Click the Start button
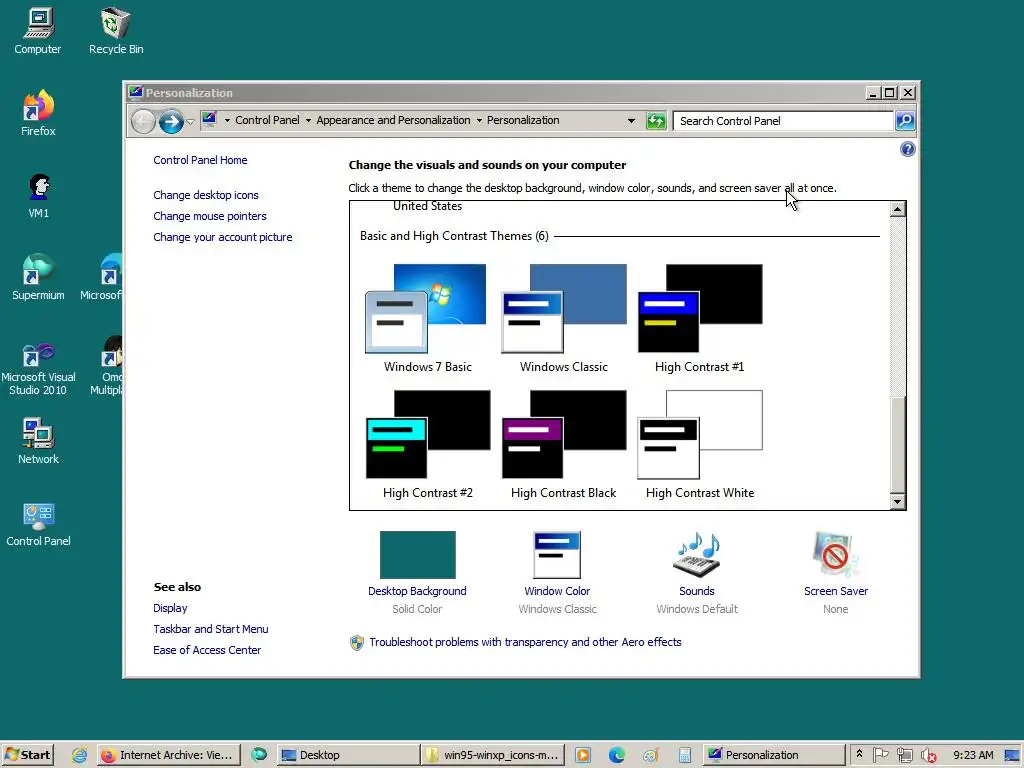This screenshot has height=768, width=1024. tap(27, 755)
